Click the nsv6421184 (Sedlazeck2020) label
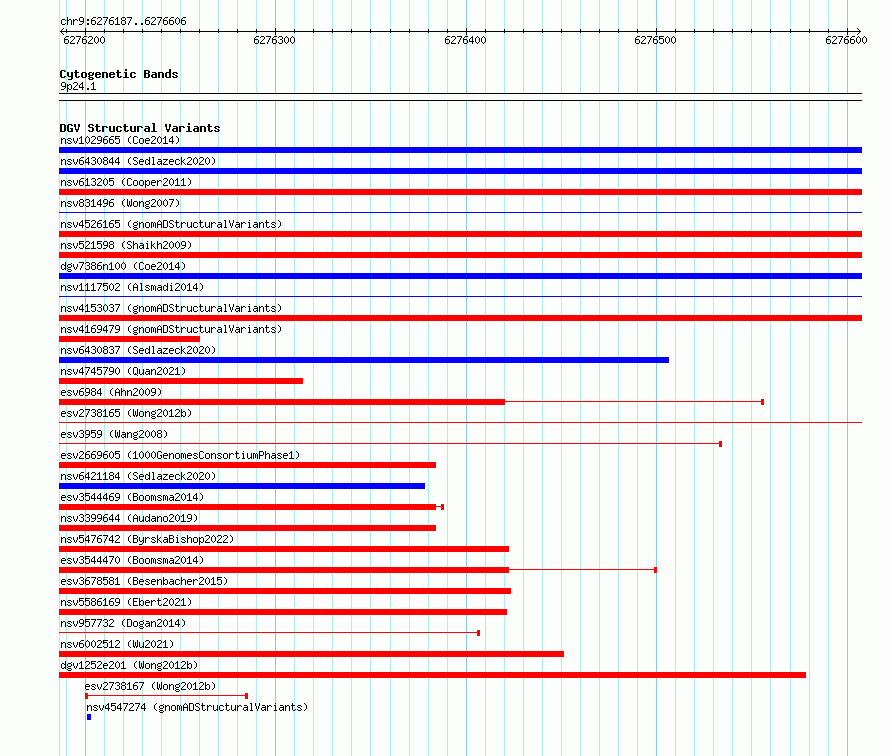The image size is (890, 756). (x=138, y=476)
